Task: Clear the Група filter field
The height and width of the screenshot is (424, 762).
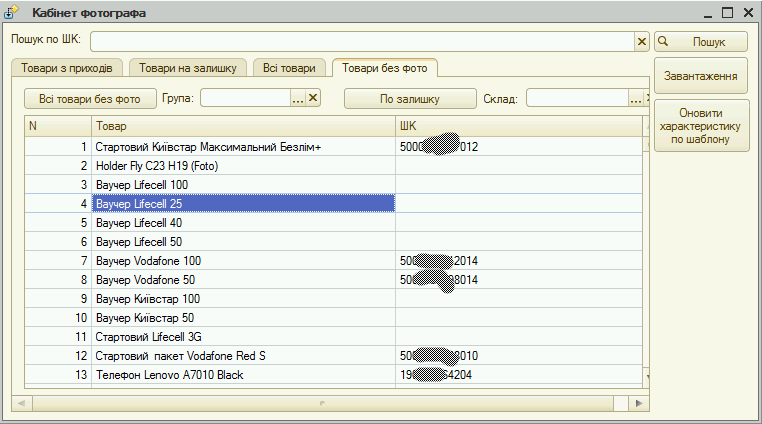Action: click(313, 98)
